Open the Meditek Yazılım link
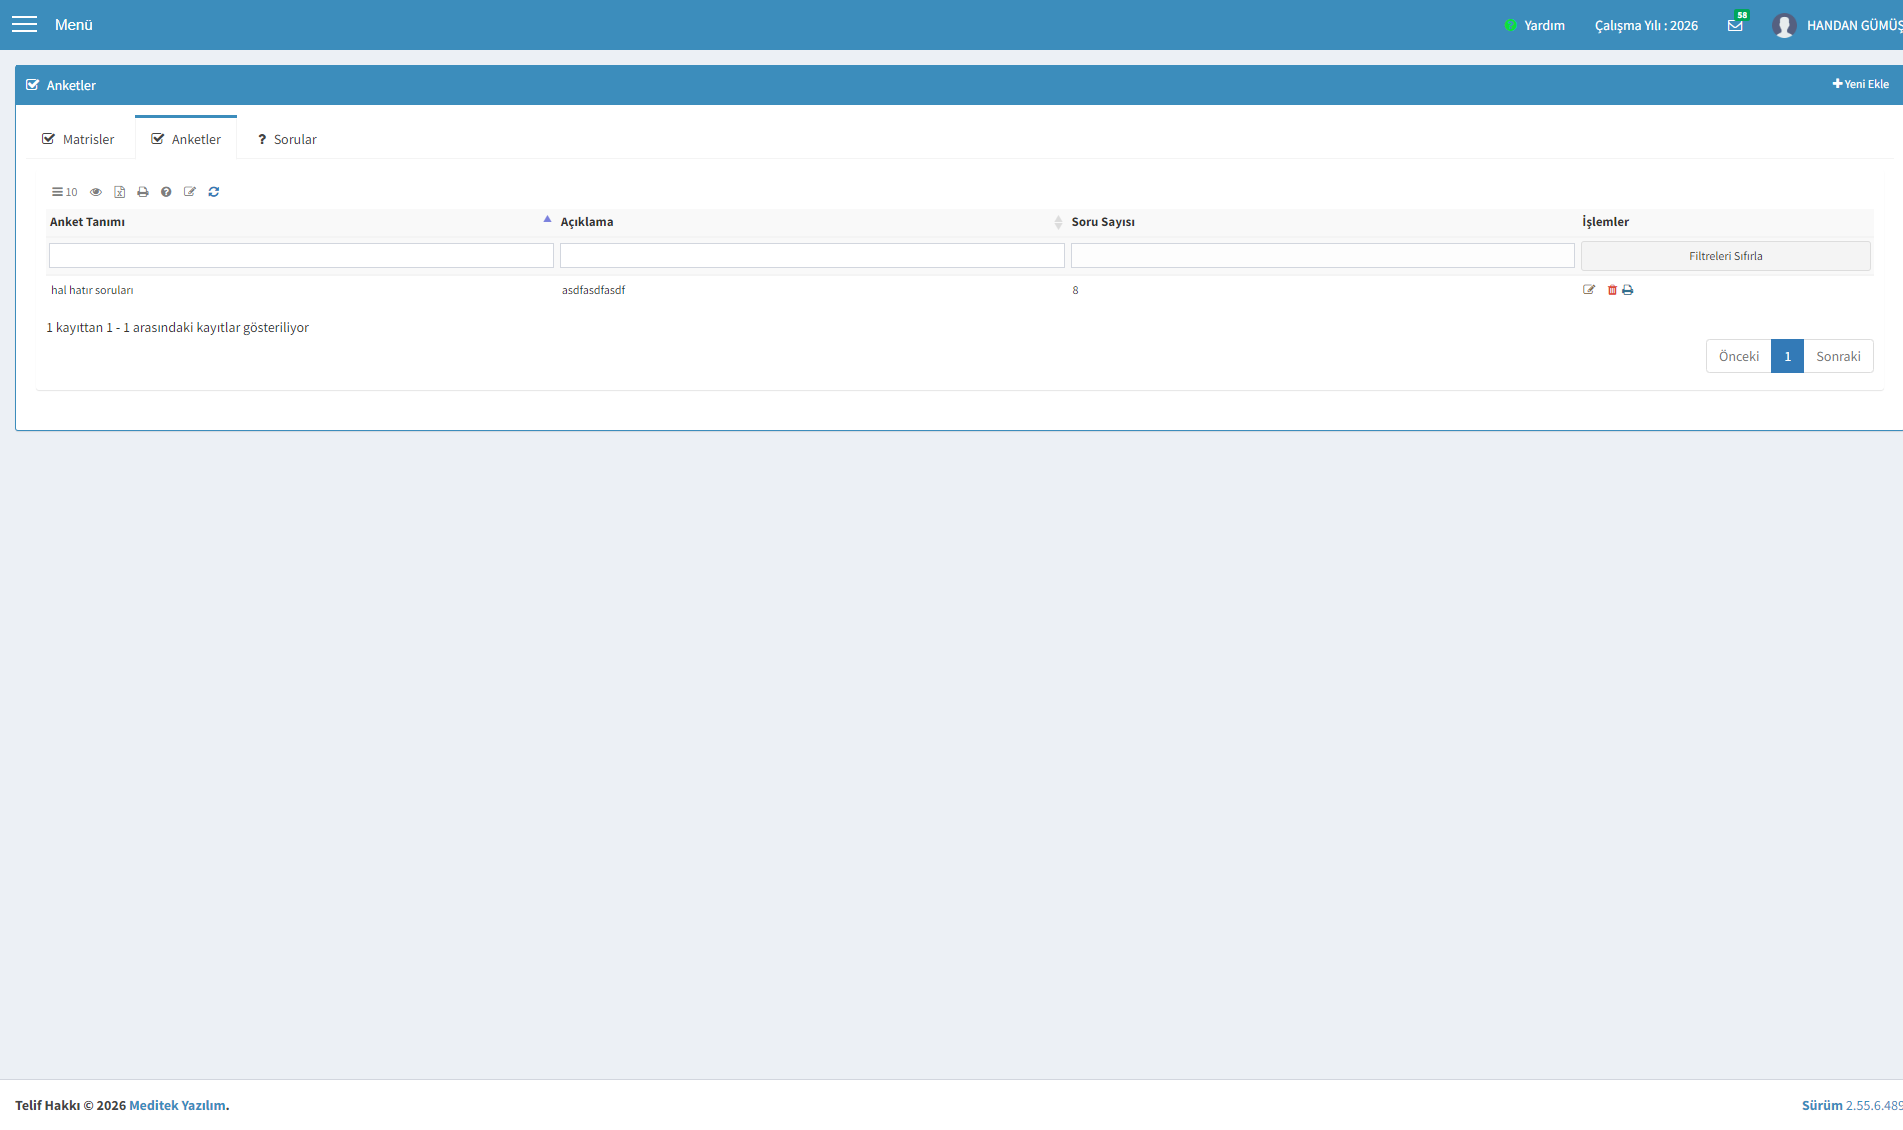Image resolution: width=1903 pixels, height=1130 pixels. click(177, 1105)
